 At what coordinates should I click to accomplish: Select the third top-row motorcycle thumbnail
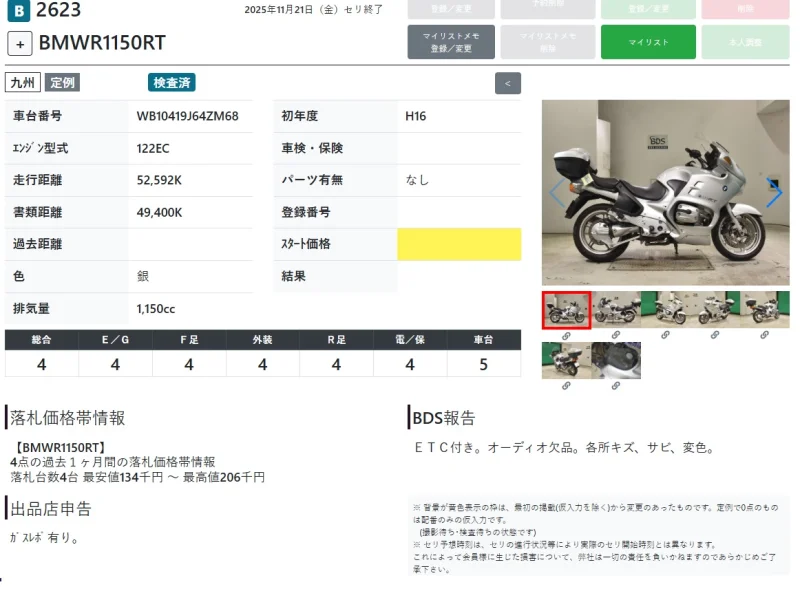tap(665, 309)
